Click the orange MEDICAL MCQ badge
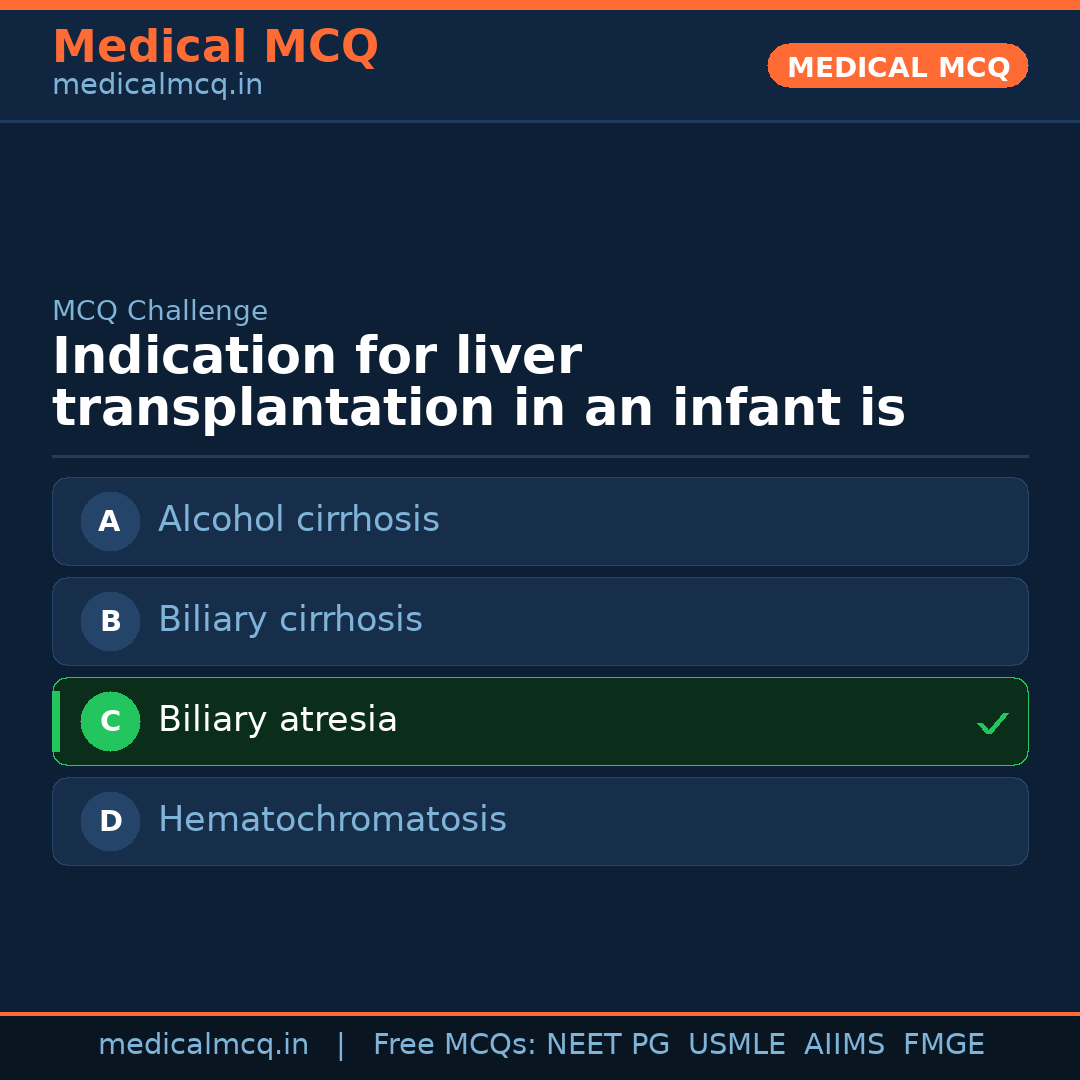This screenshot has height=1080, width=1080. click(897, 66)
